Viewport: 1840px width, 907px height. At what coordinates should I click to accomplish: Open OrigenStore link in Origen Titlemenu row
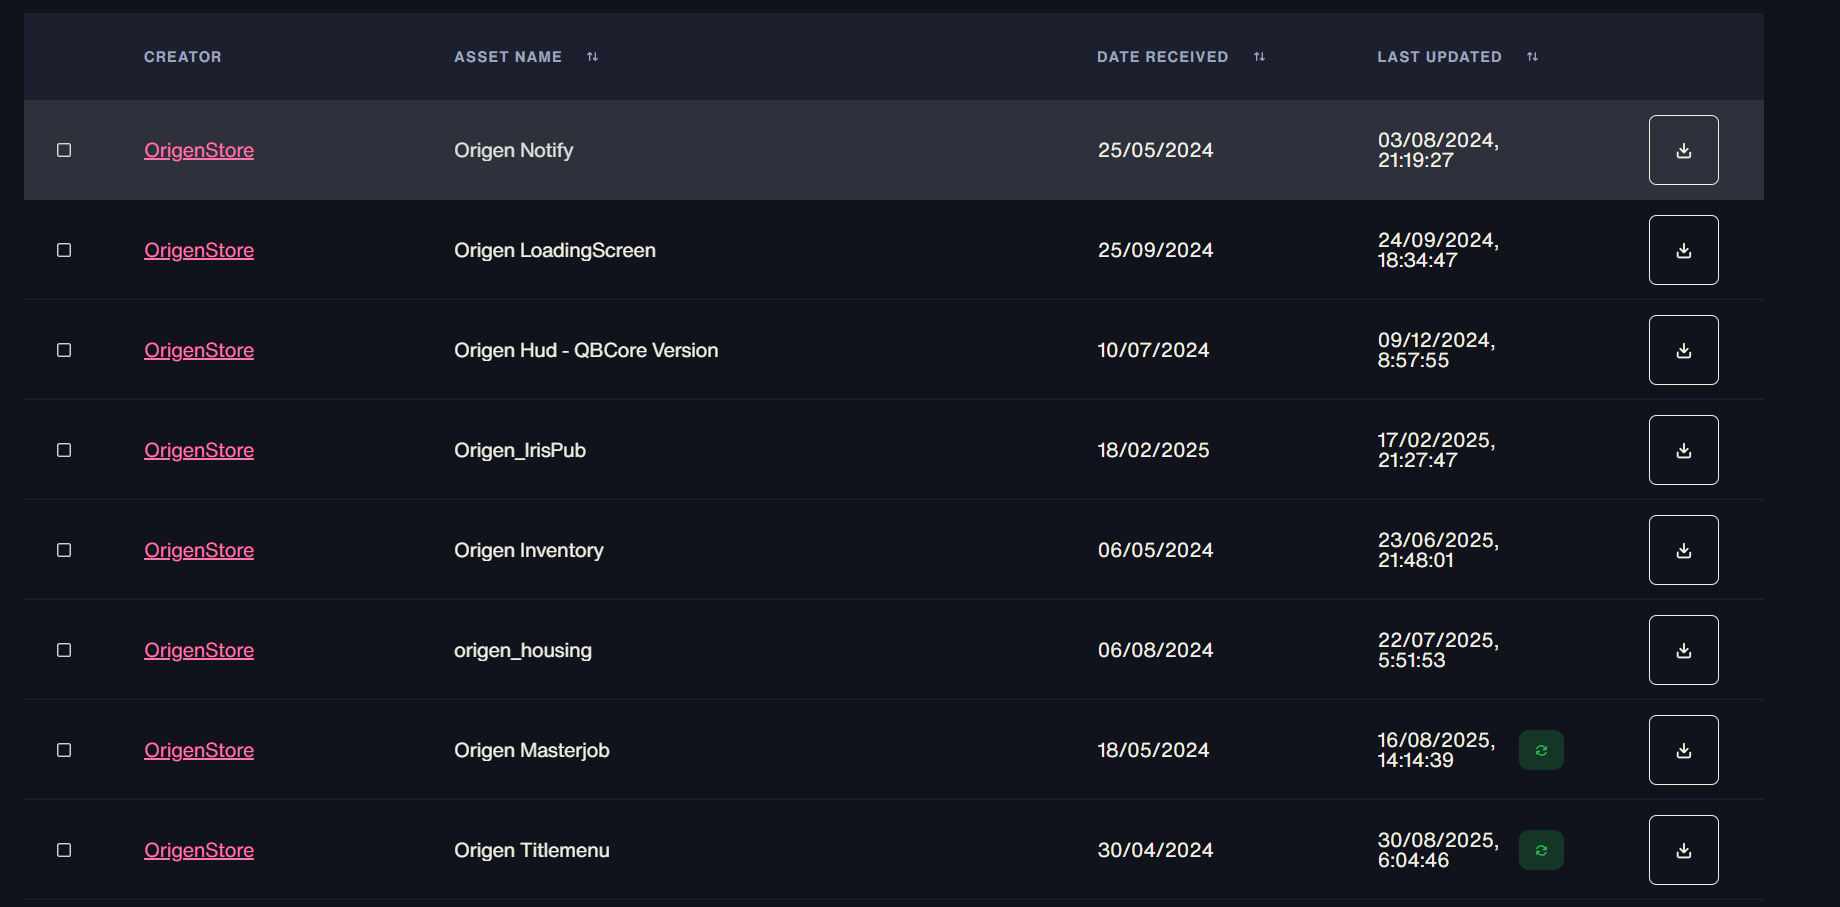[199, 850]
